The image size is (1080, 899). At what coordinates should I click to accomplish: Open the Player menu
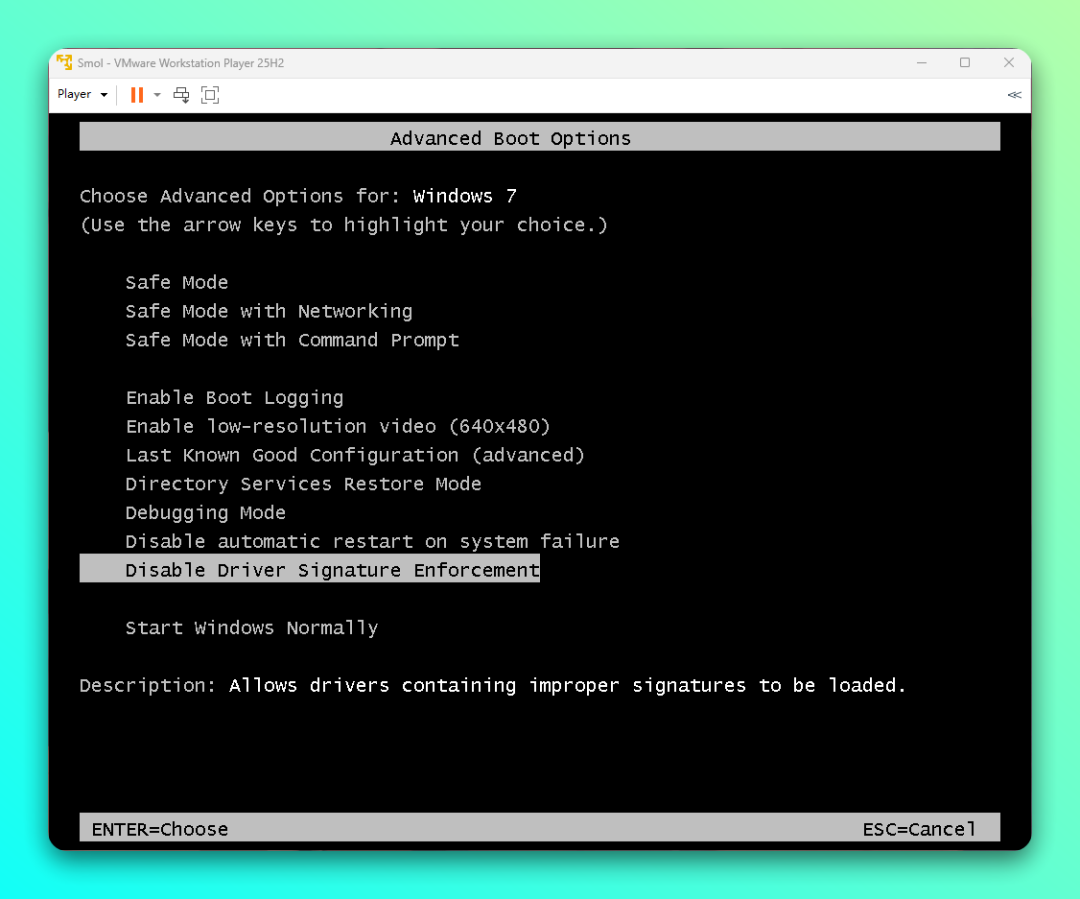[x=81, y=94]
